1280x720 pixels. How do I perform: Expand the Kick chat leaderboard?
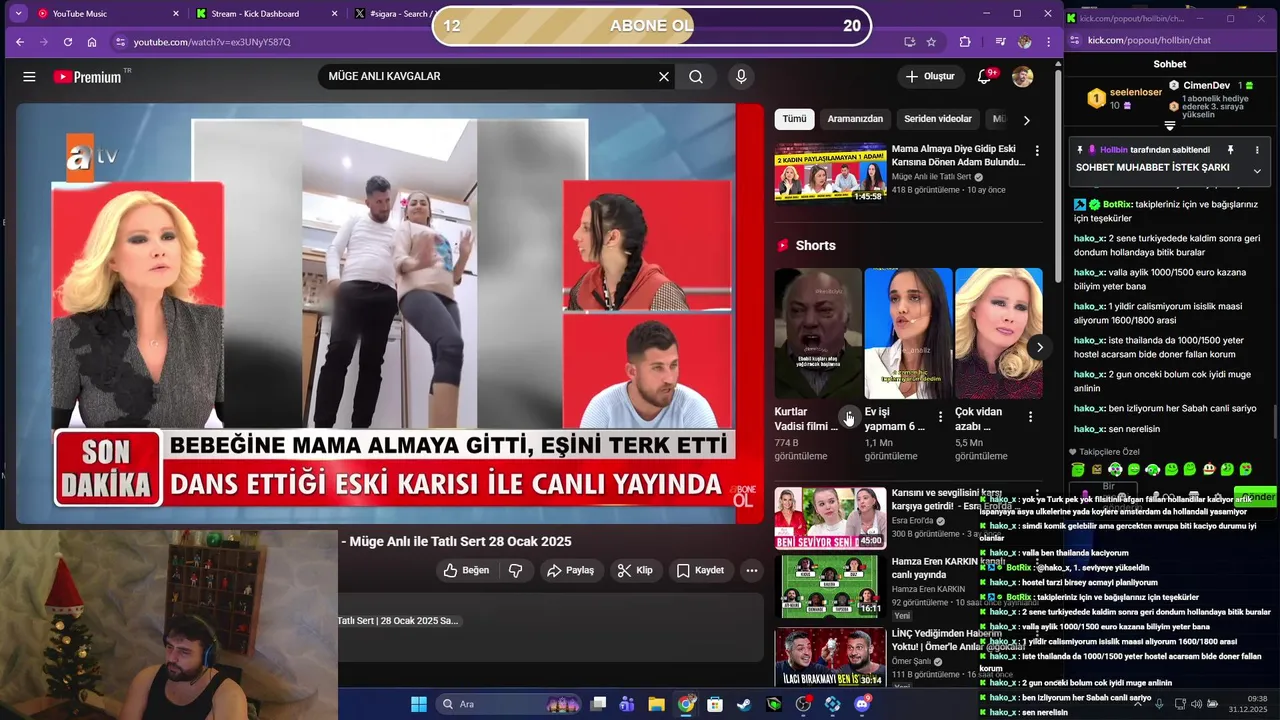1169,125
